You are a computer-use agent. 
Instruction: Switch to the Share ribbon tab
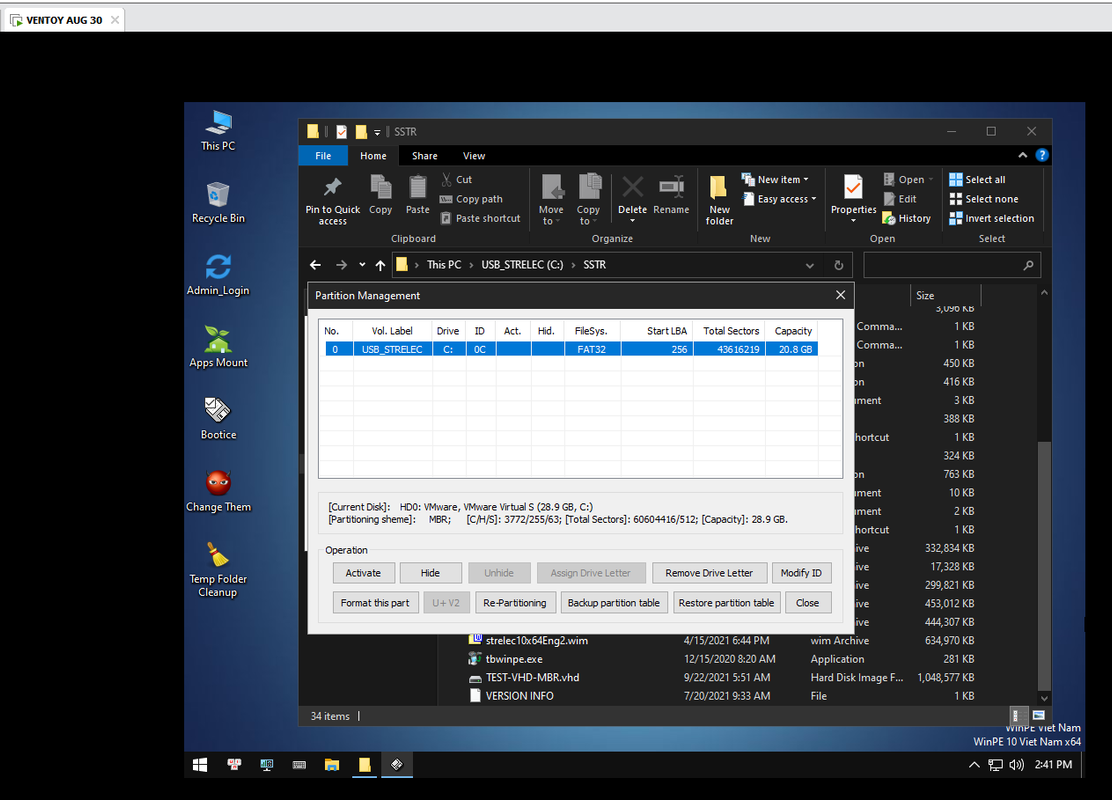point(424,155)
